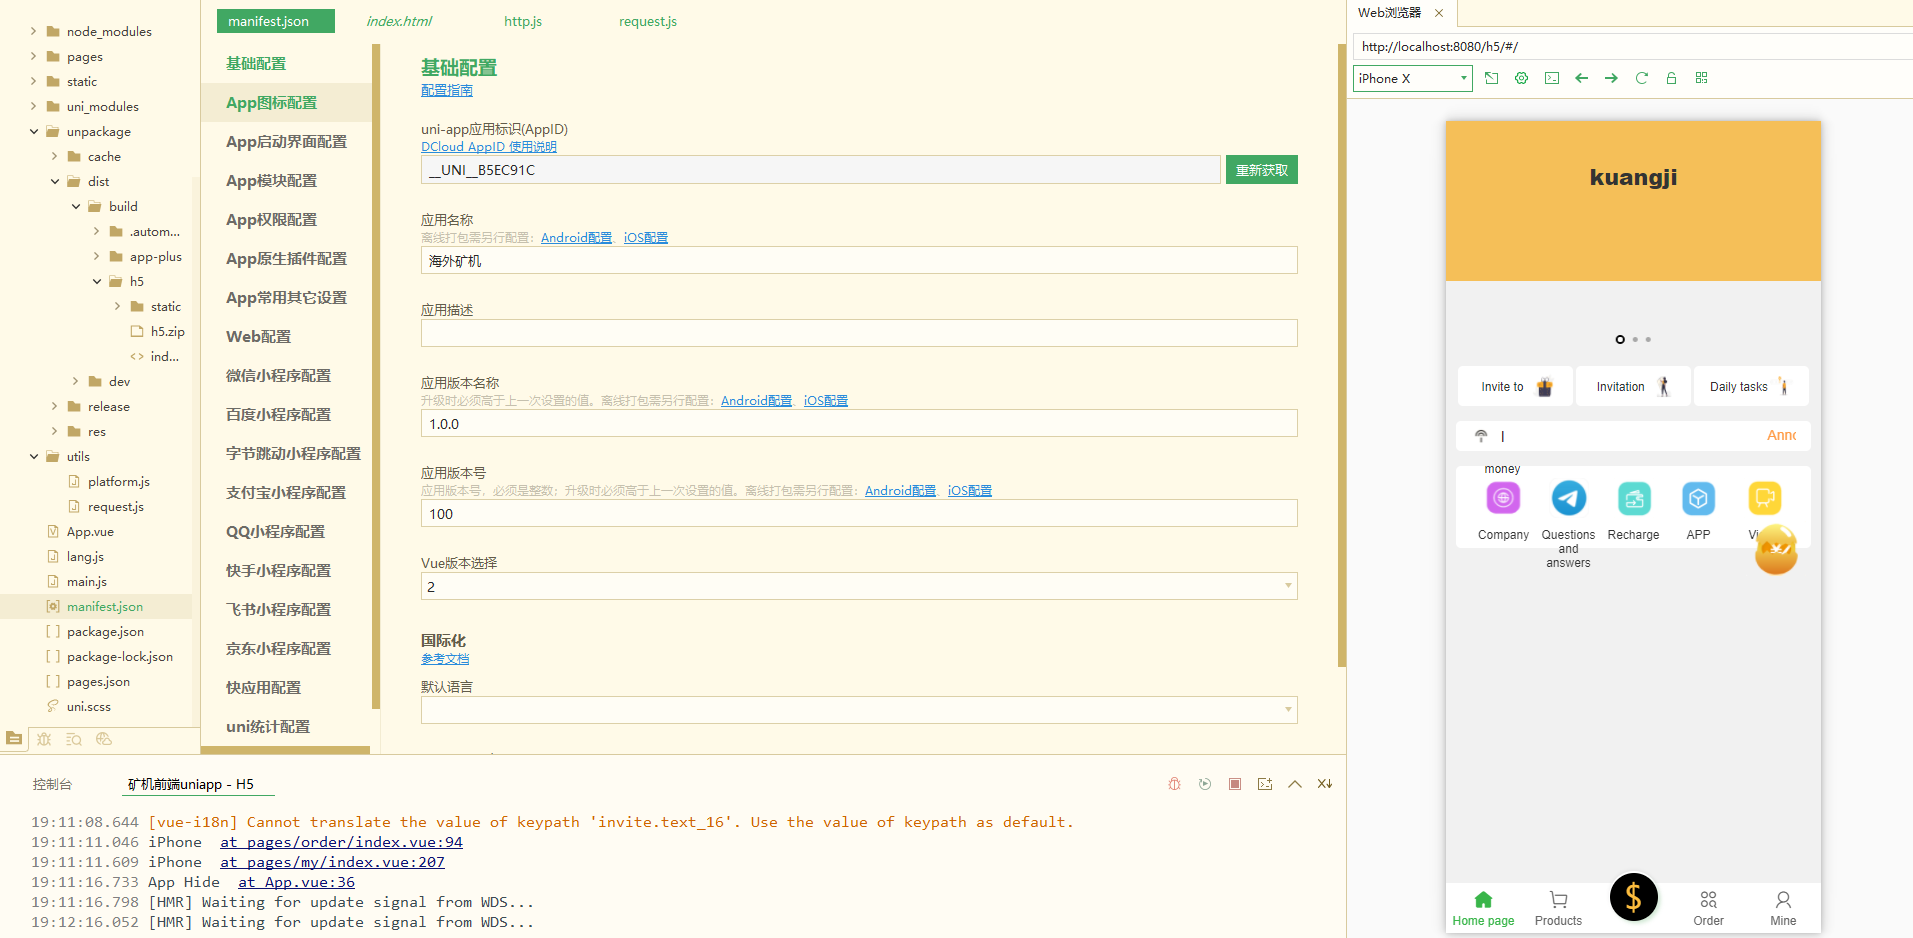Click the browser refresh icon
Image resolution: width=1913 pixels, height=938 pixels.
pos(1641,78)
